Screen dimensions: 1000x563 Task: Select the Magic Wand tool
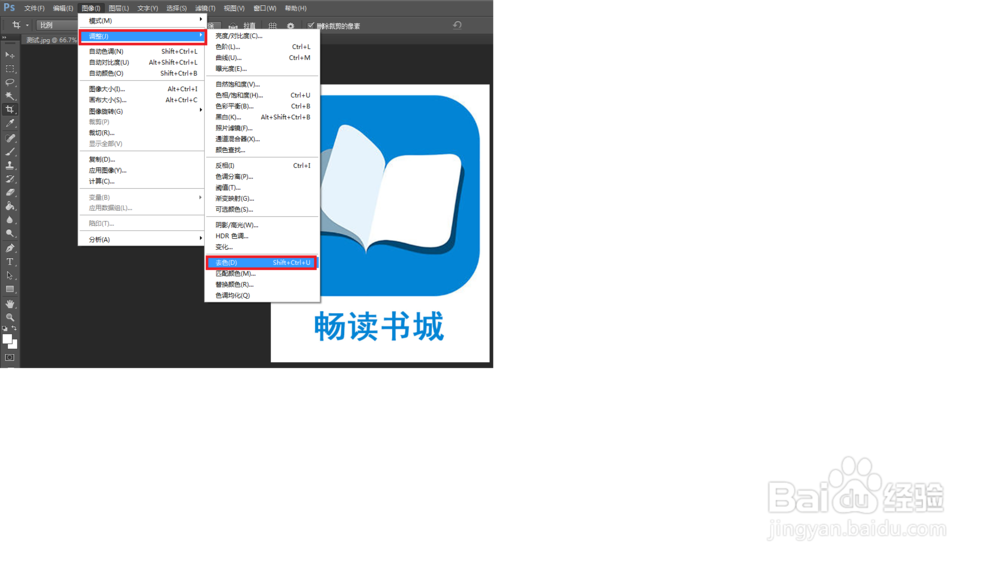[x=10, y=96]
